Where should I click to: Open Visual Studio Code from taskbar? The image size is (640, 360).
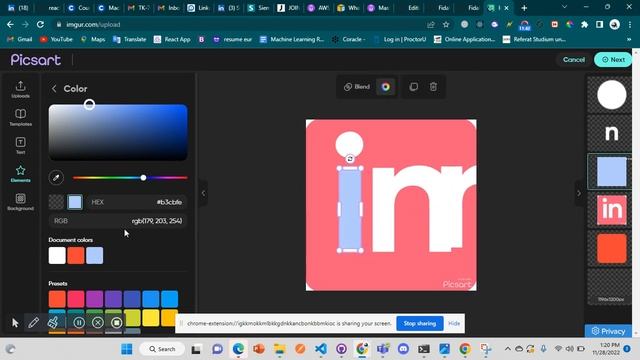(321, 349)
